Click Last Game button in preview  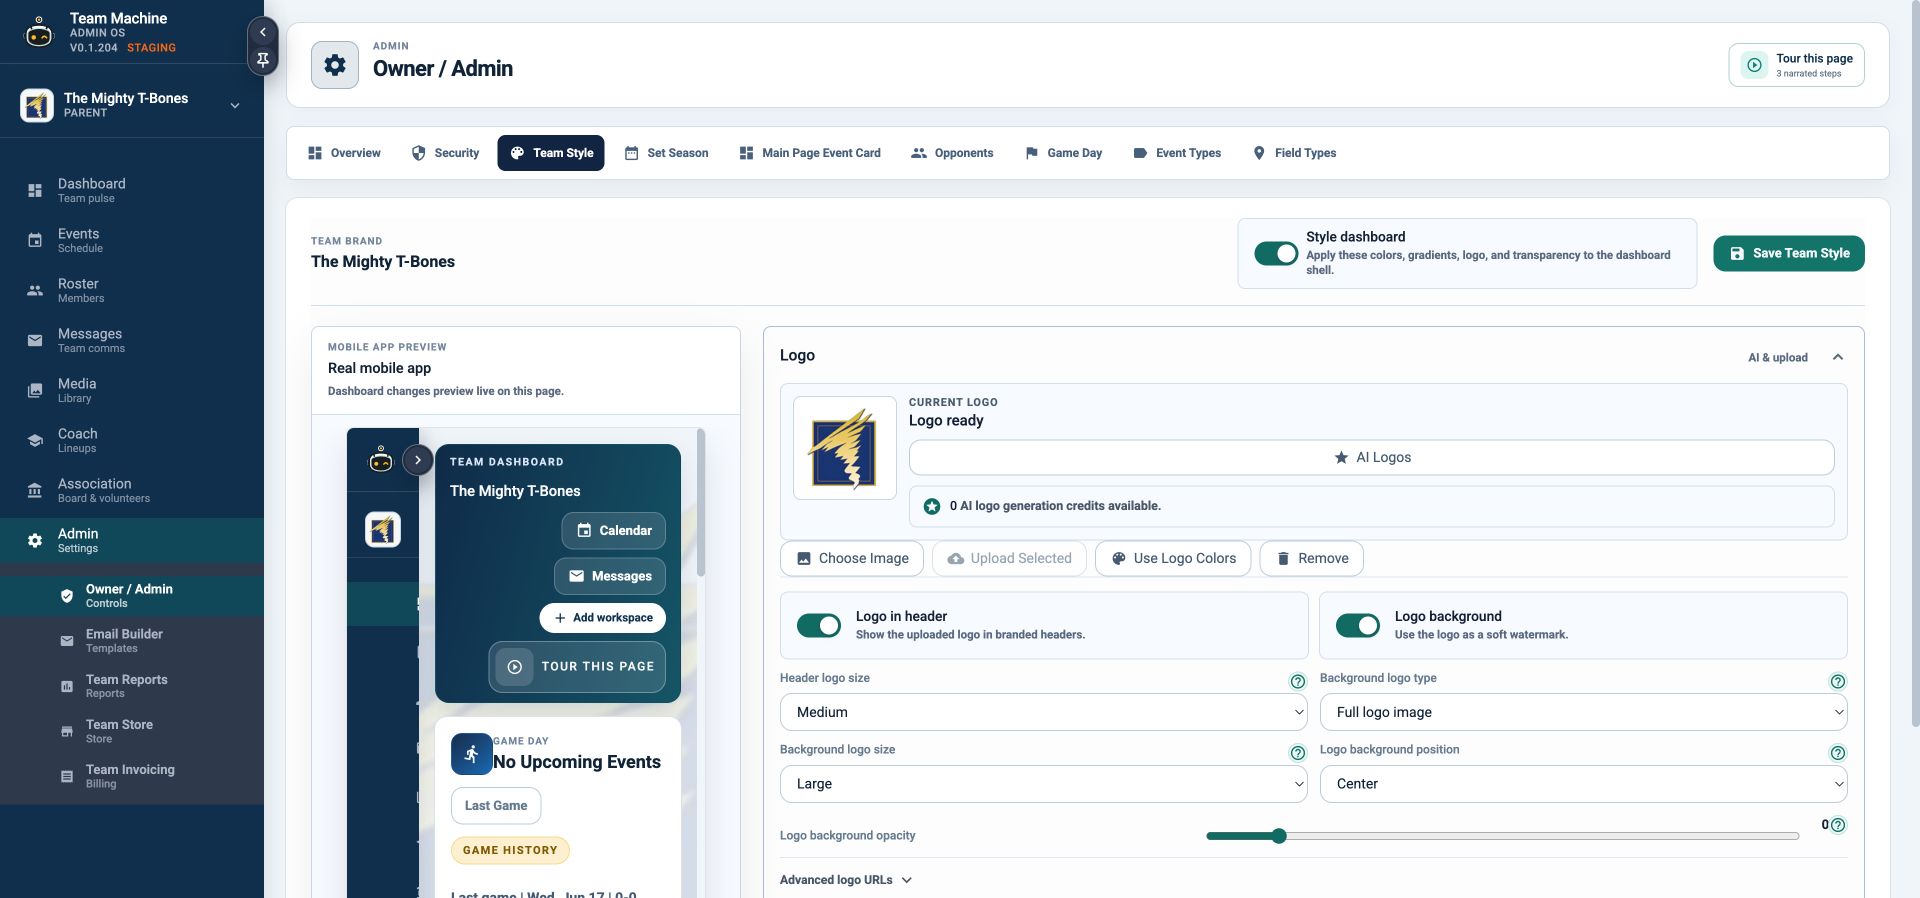(496, 806)
